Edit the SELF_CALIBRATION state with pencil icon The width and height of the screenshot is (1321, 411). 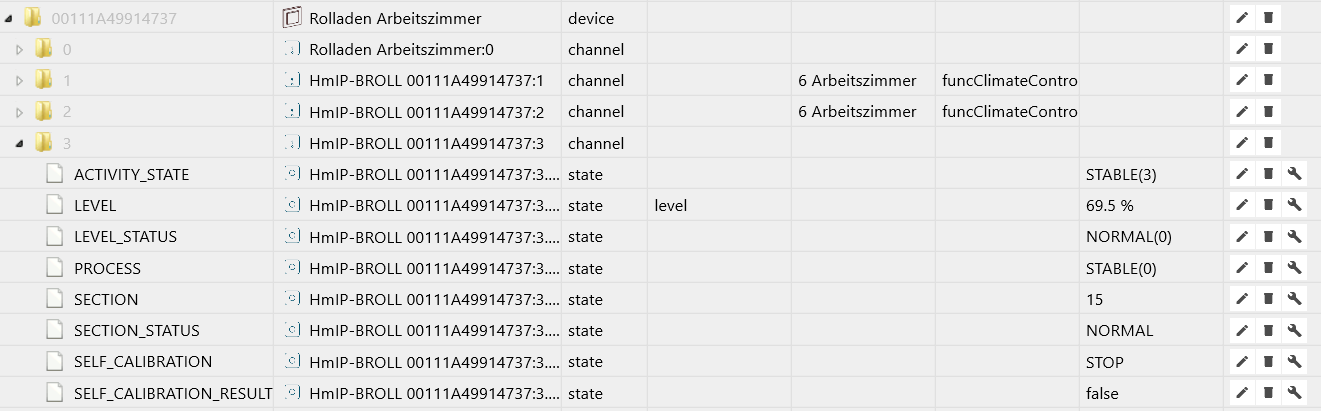pos(1242,362)
